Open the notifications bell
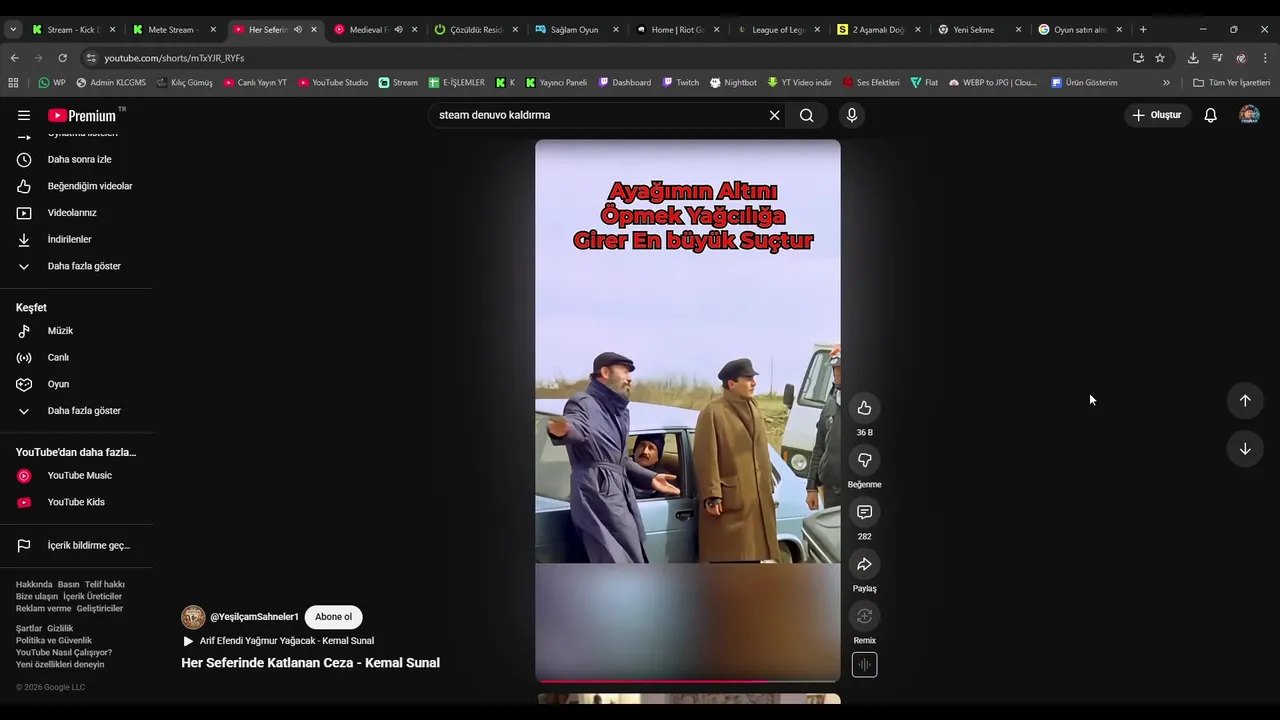Image resolution: width=1280 pixels, height=720 pixels. click(1210, 115)
